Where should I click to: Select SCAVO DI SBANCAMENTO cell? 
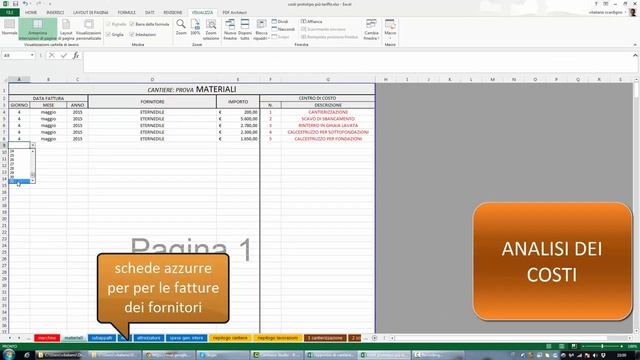(x=328, y=119)
